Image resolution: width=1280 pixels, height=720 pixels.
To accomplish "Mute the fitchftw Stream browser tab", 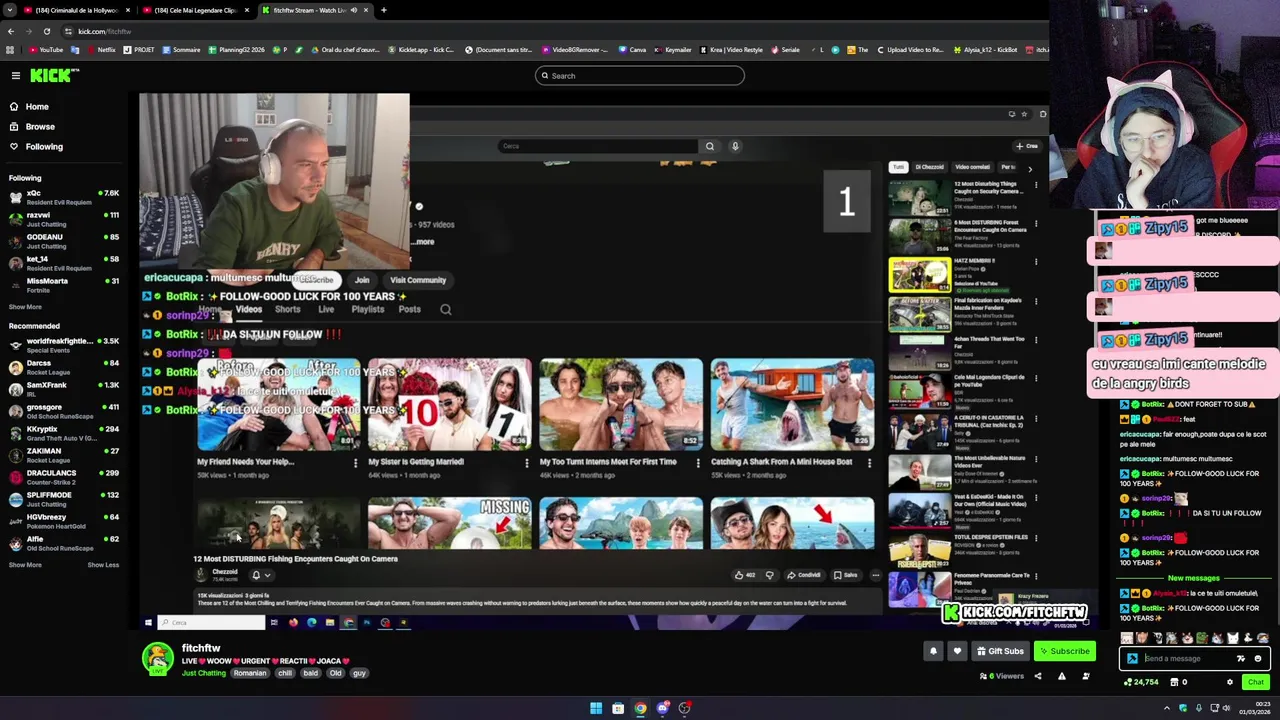I will pyautogui.click(x=353, y=10).
